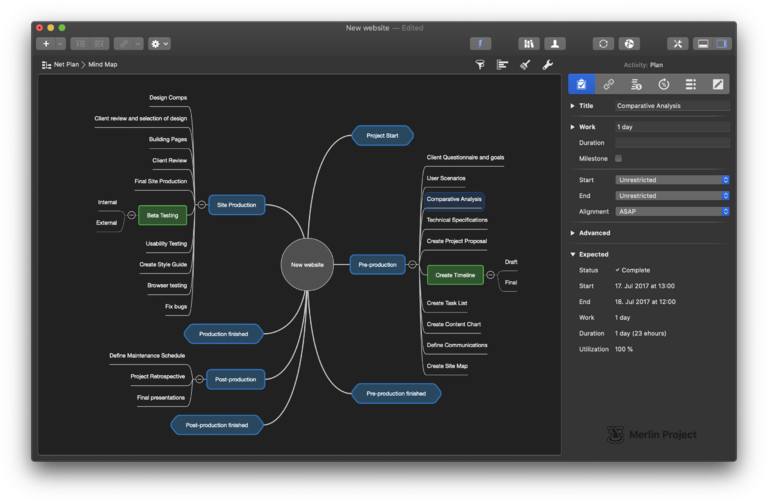Select the 'New website' central node
The width and height of the screenshot is (768, 503).
tap(307, 264)
